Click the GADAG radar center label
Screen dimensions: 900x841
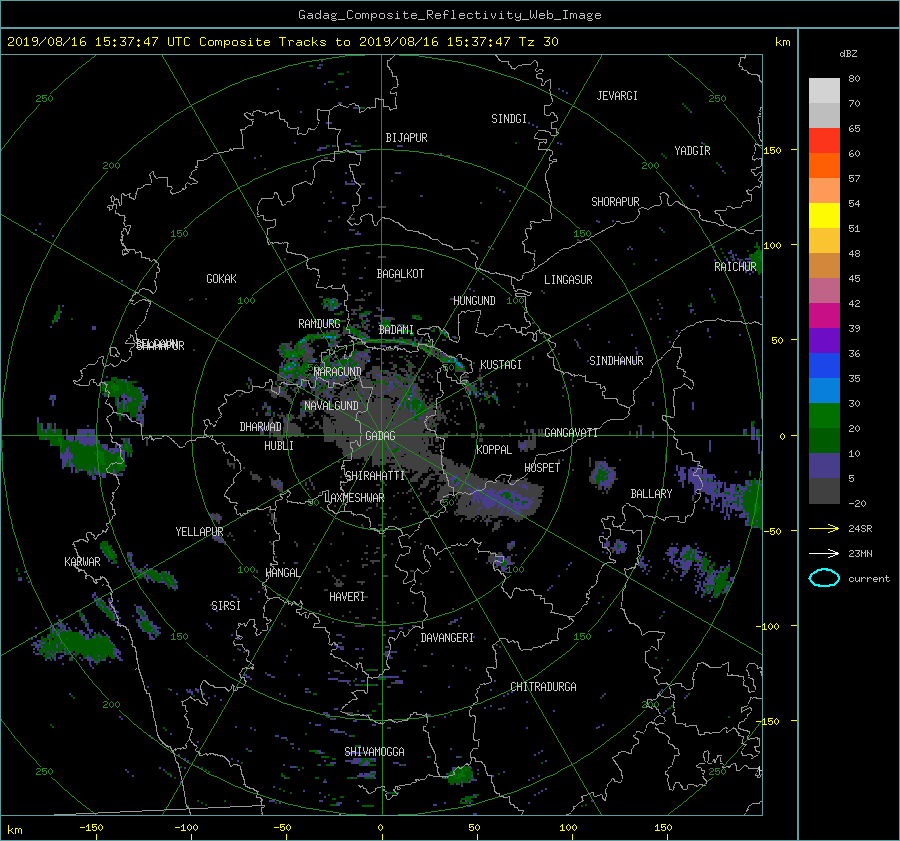coord(380,436)
